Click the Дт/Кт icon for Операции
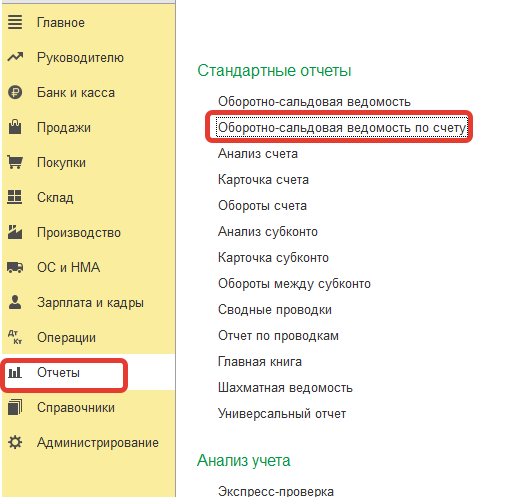 15,337
